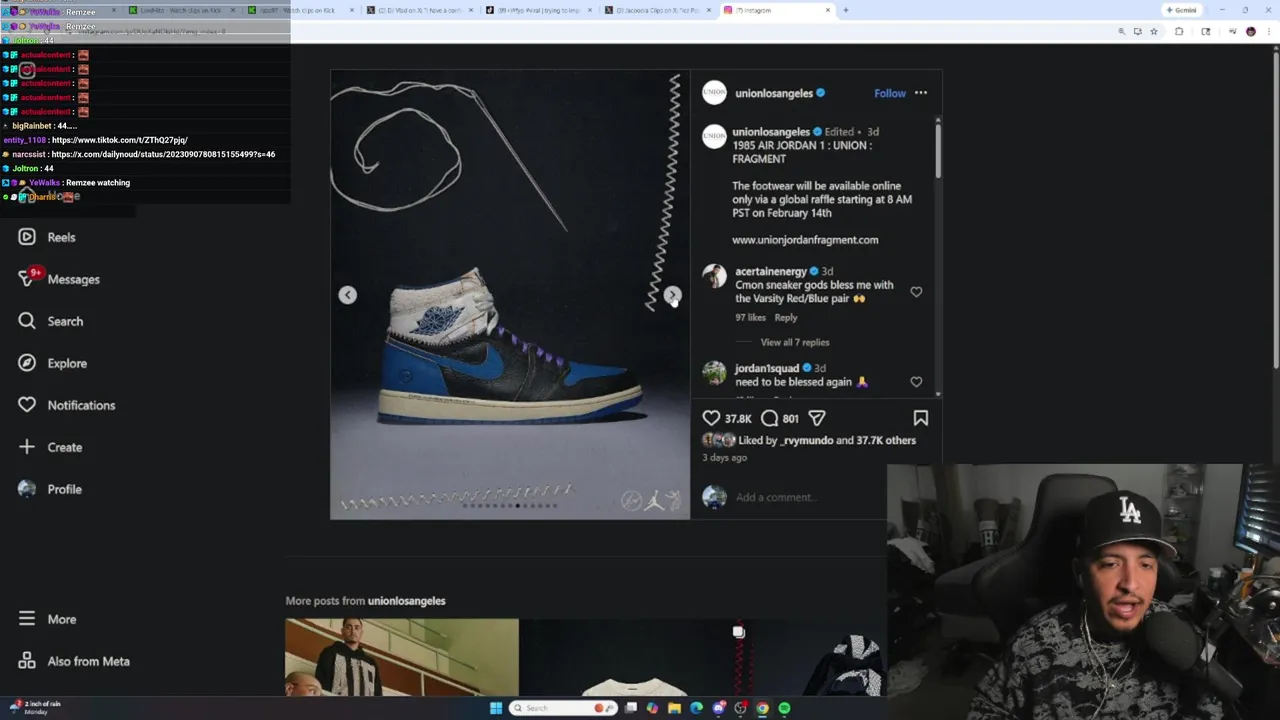This screenshot has width=1280, height=720.
Task: Click the comment bubble icon under post
Action: (x=769, y=418)
